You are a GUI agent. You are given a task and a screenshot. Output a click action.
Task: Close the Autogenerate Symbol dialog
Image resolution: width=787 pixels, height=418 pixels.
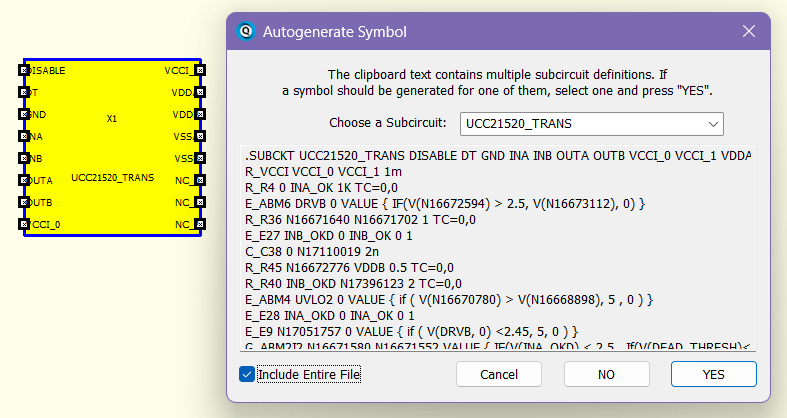[748, 31]
